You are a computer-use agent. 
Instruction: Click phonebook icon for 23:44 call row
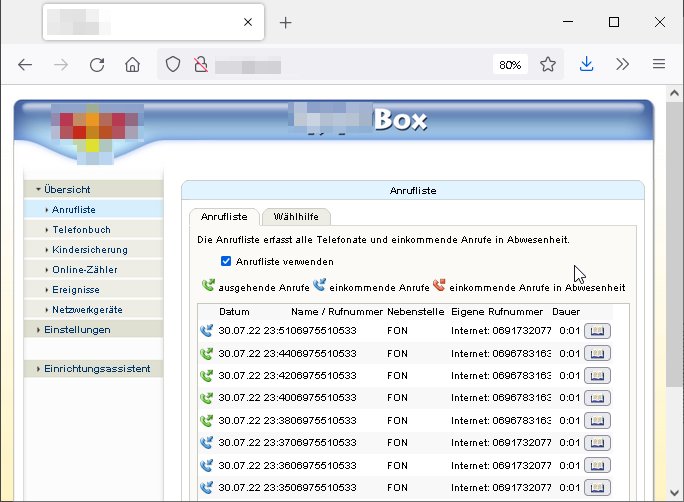597,353
